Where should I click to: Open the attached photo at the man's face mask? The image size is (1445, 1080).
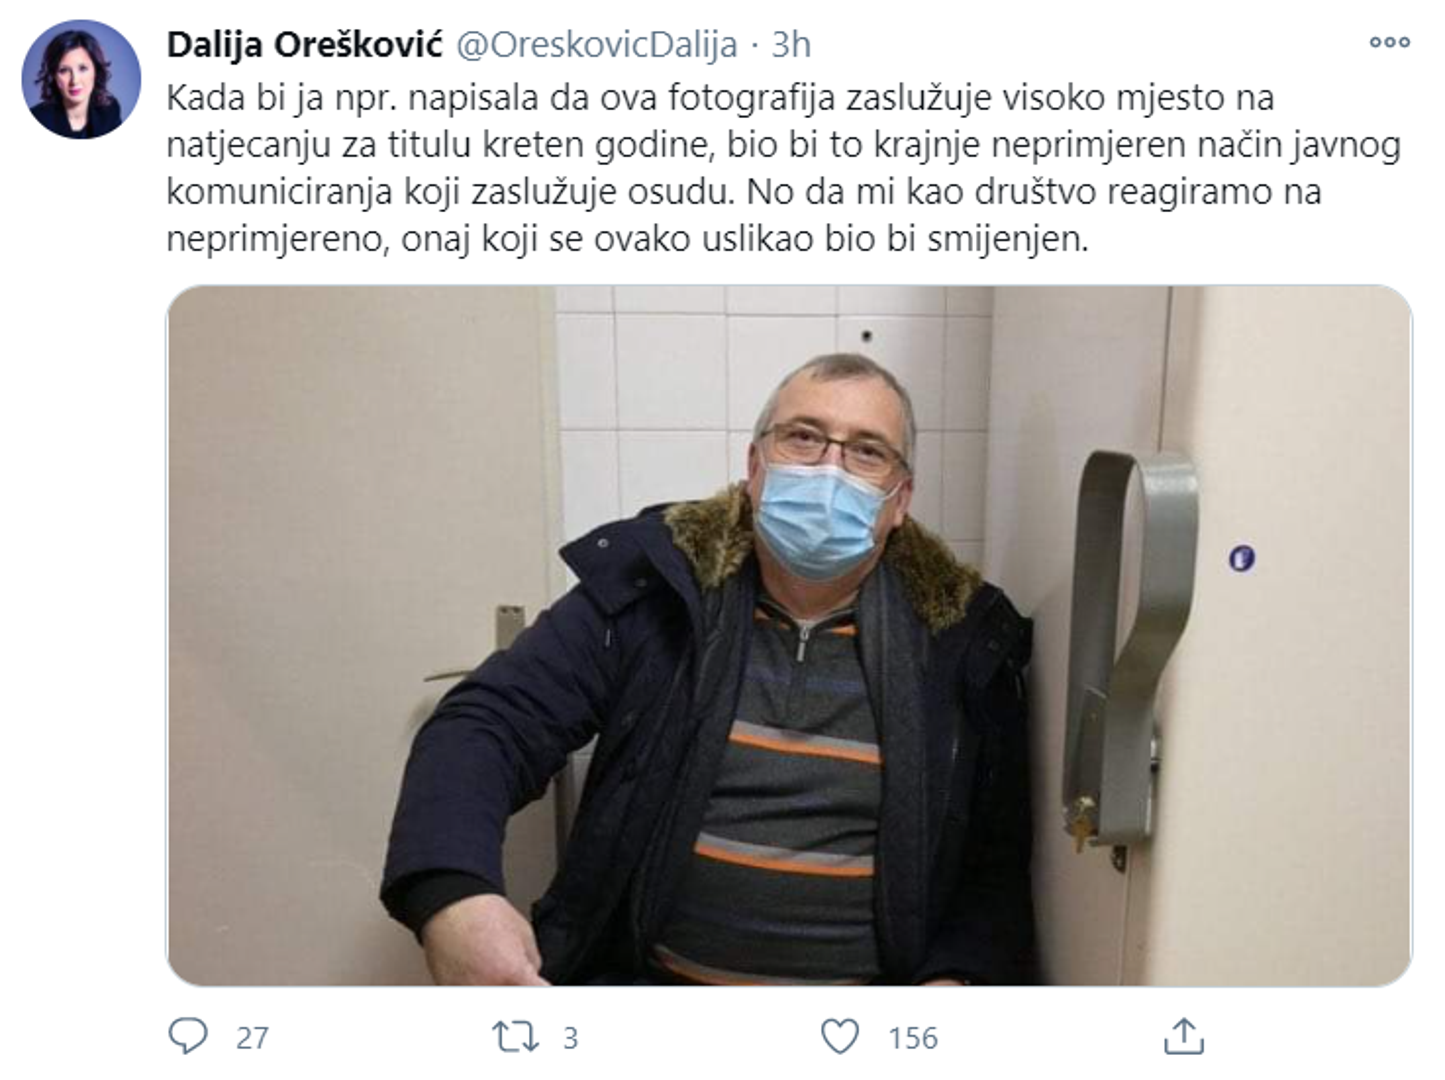(x=820, y=519)
